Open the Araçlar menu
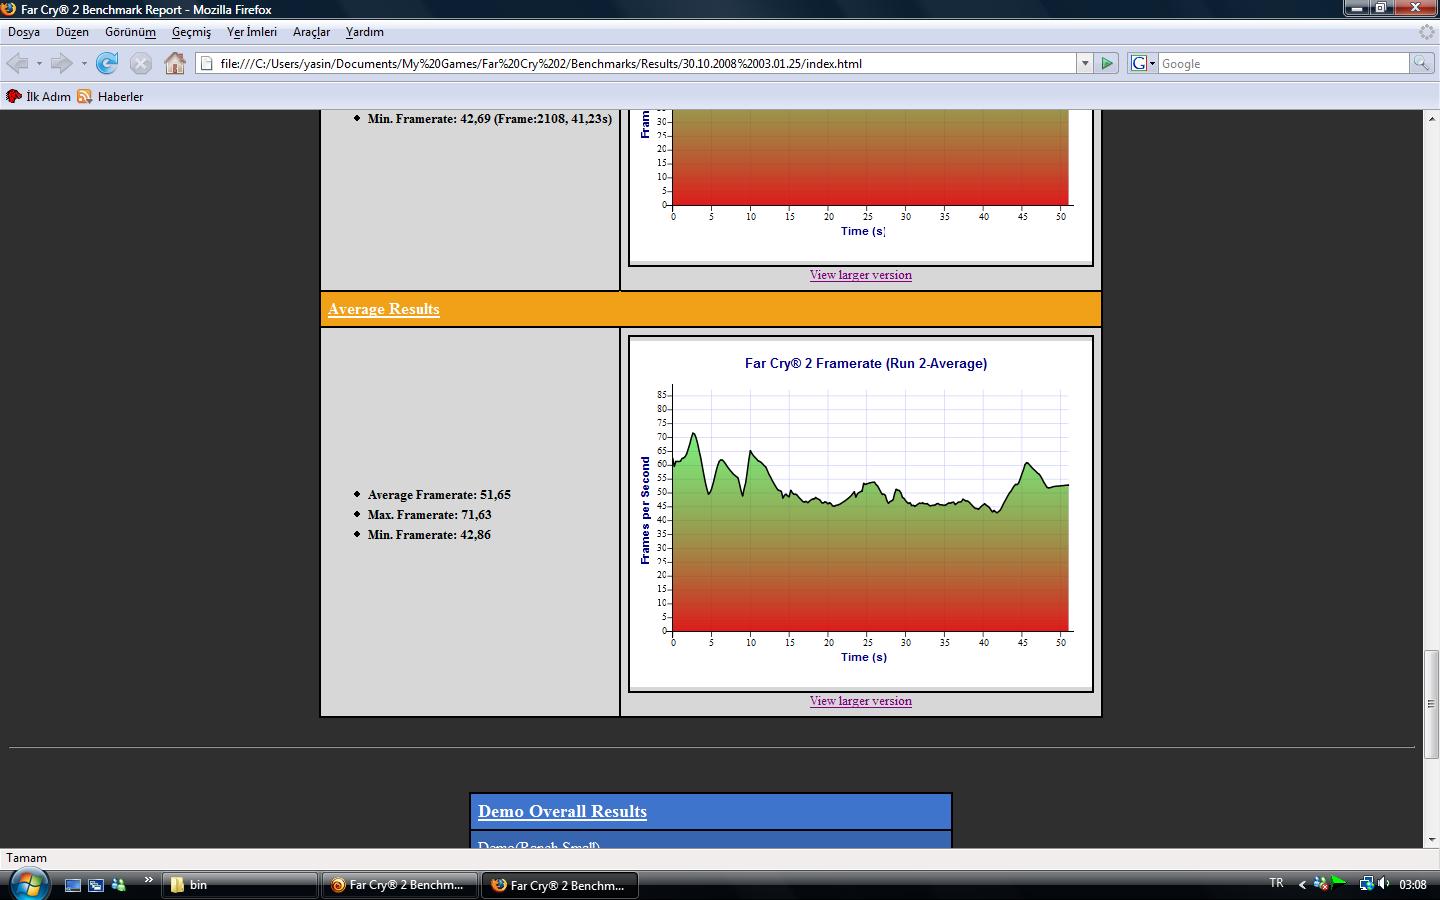The image size is (1440, 900). click(x=311, y=32)
